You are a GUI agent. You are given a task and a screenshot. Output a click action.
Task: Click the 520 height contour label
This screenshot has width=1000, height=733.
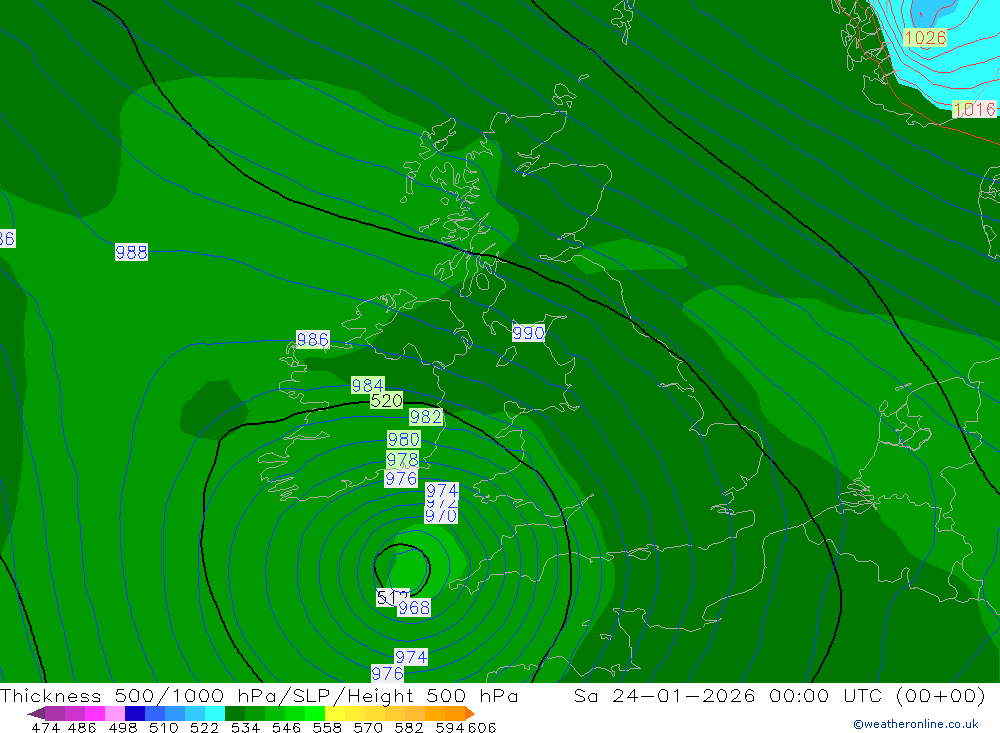[x=386, y=401]
